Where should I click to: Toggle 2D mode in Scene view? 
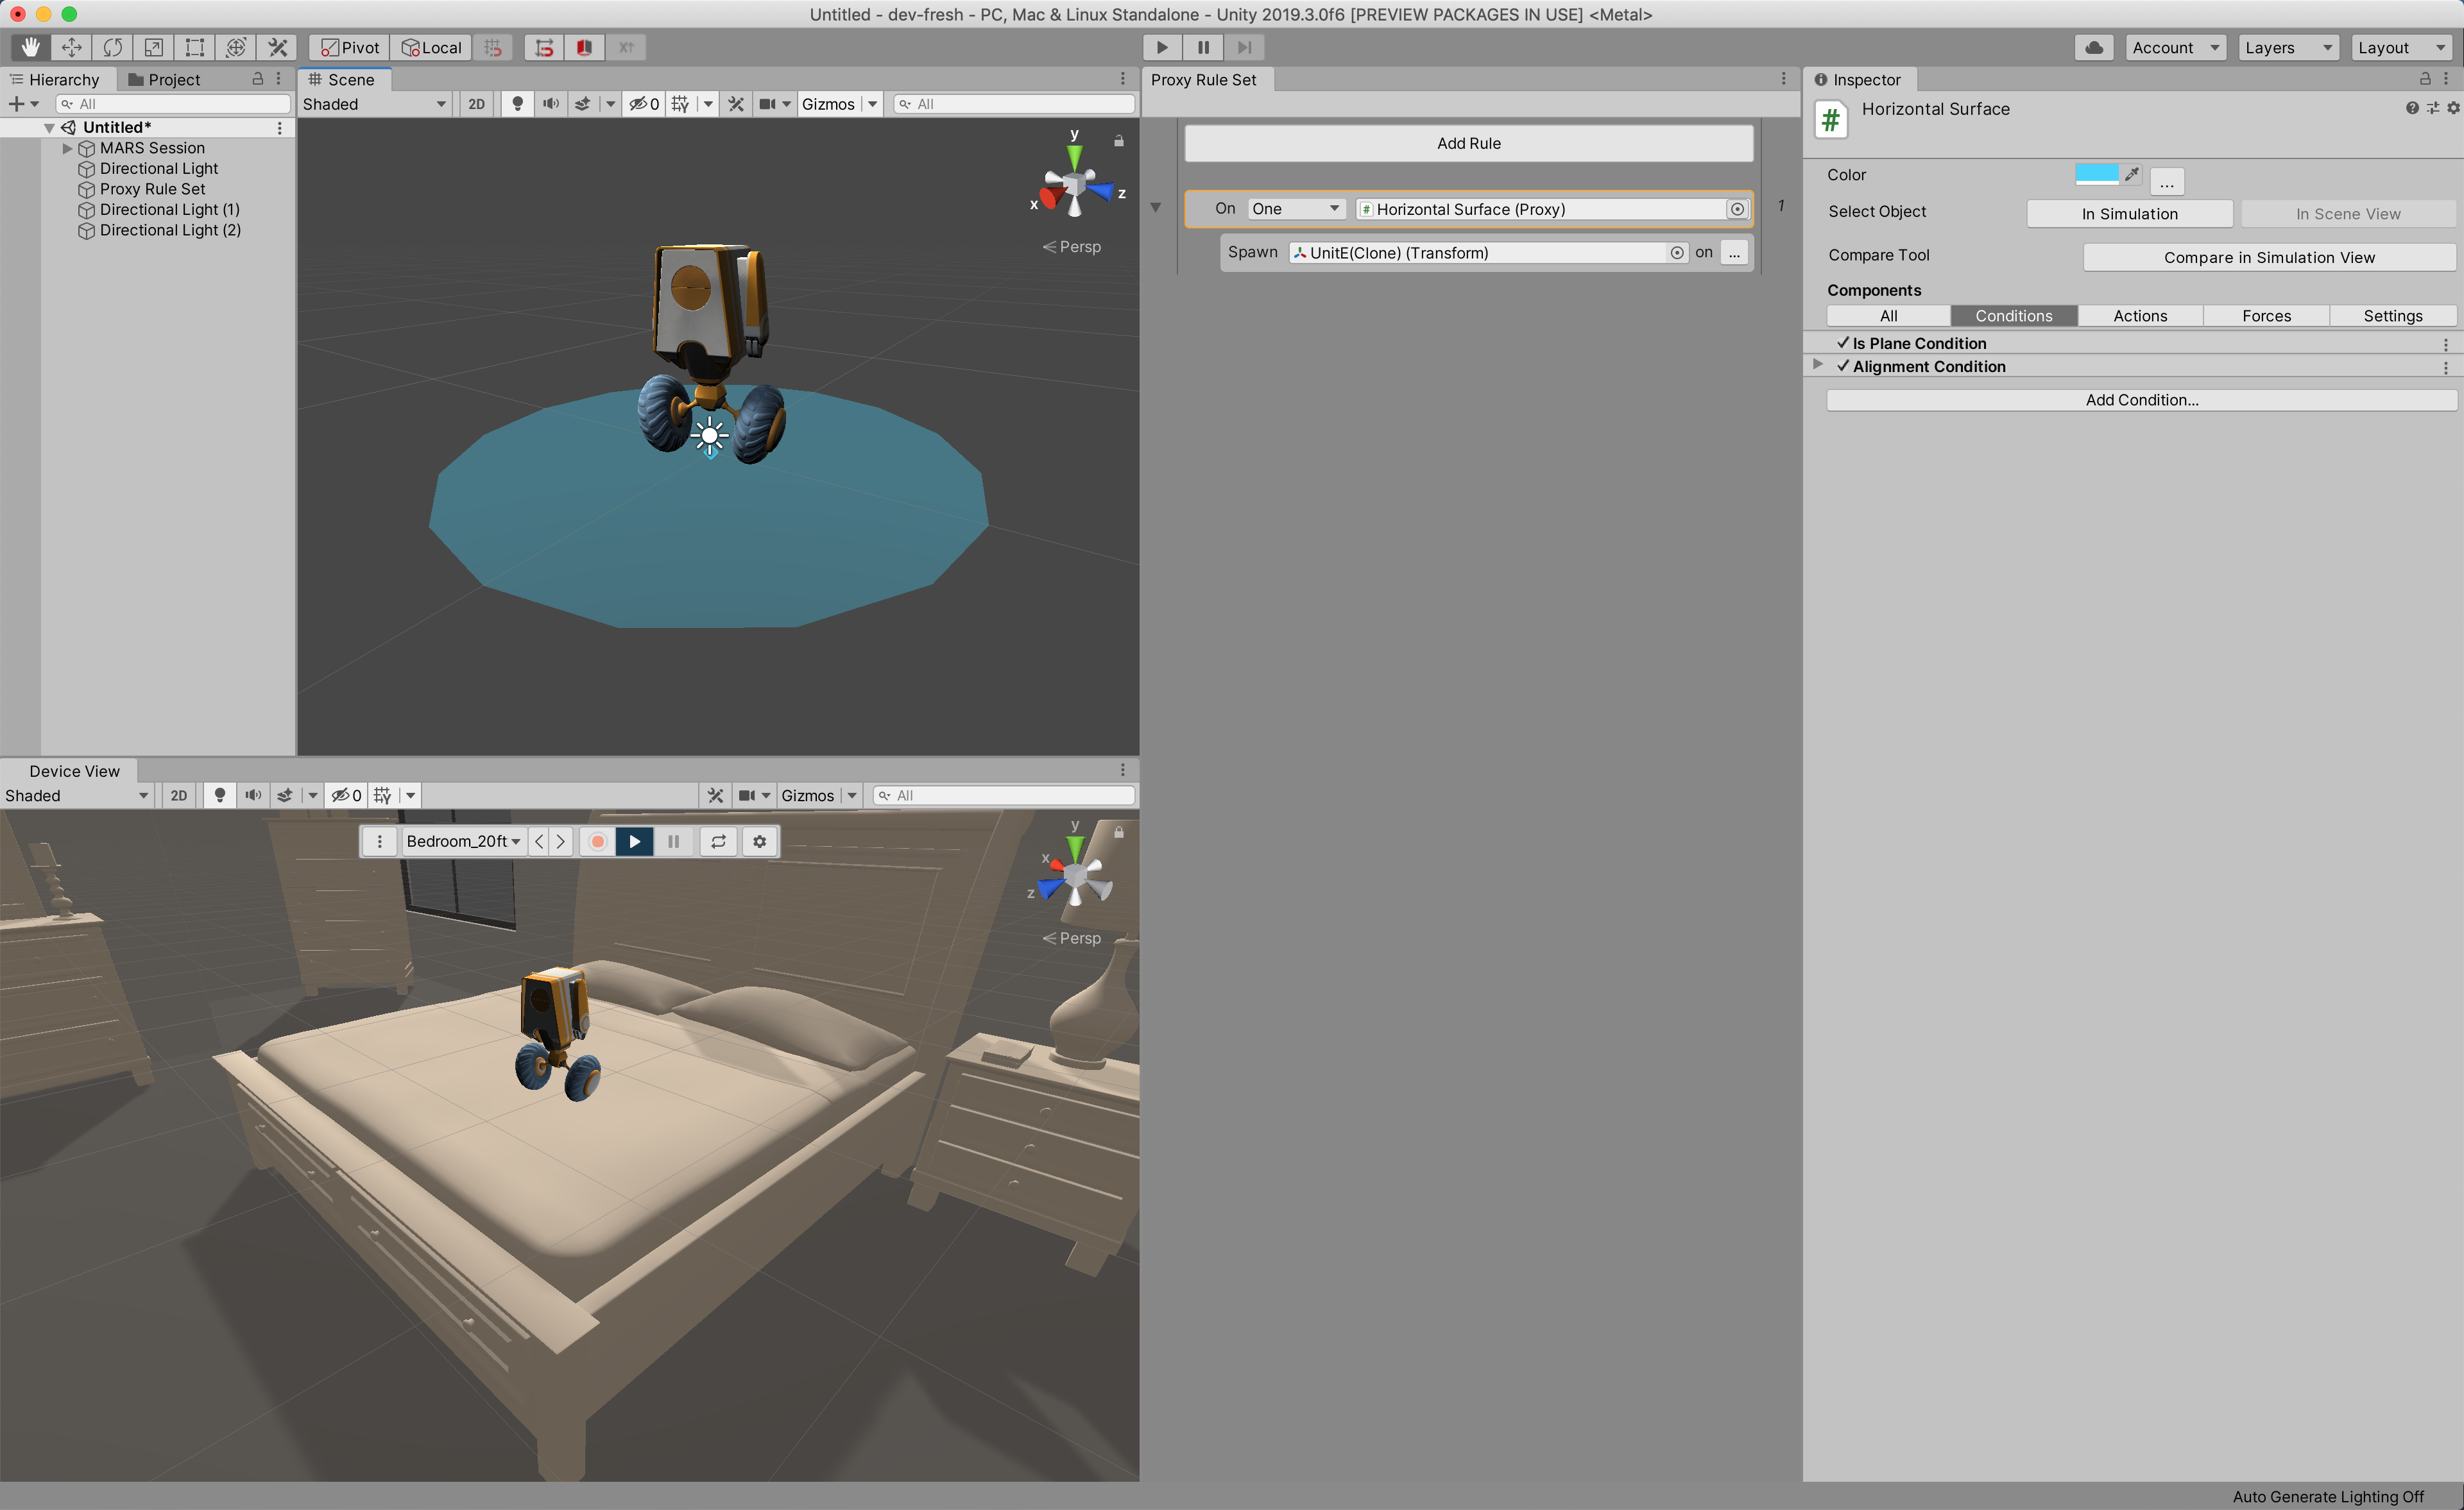(477, 104)
